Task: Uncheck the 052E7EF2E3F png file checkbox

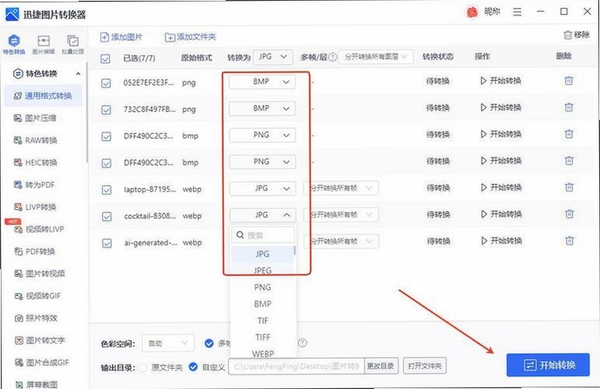Action: pyautogui.click(x=106, y=83)
